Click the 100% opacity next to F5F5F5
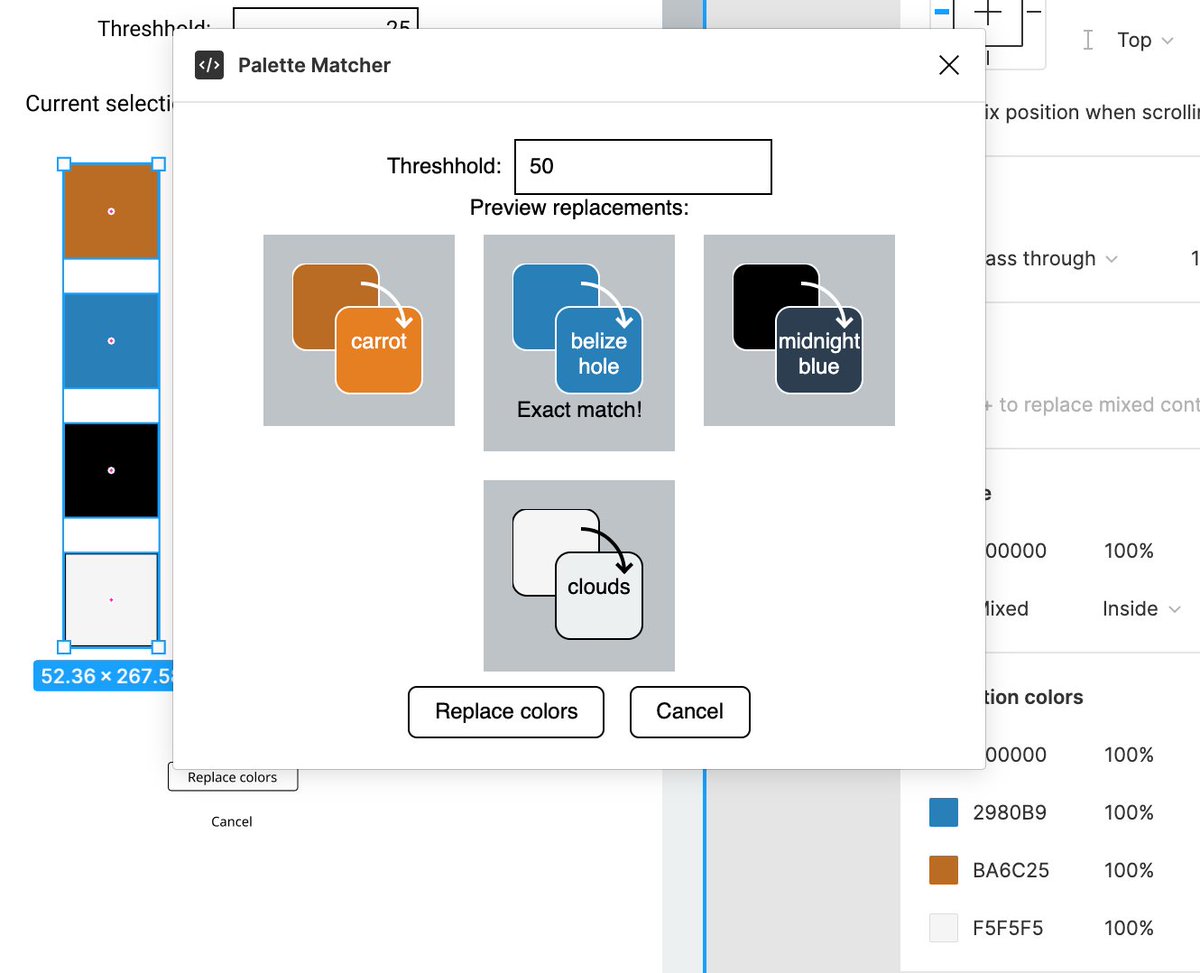The height and width of the screenshot is (973, 1200). tap(1129, 929)
